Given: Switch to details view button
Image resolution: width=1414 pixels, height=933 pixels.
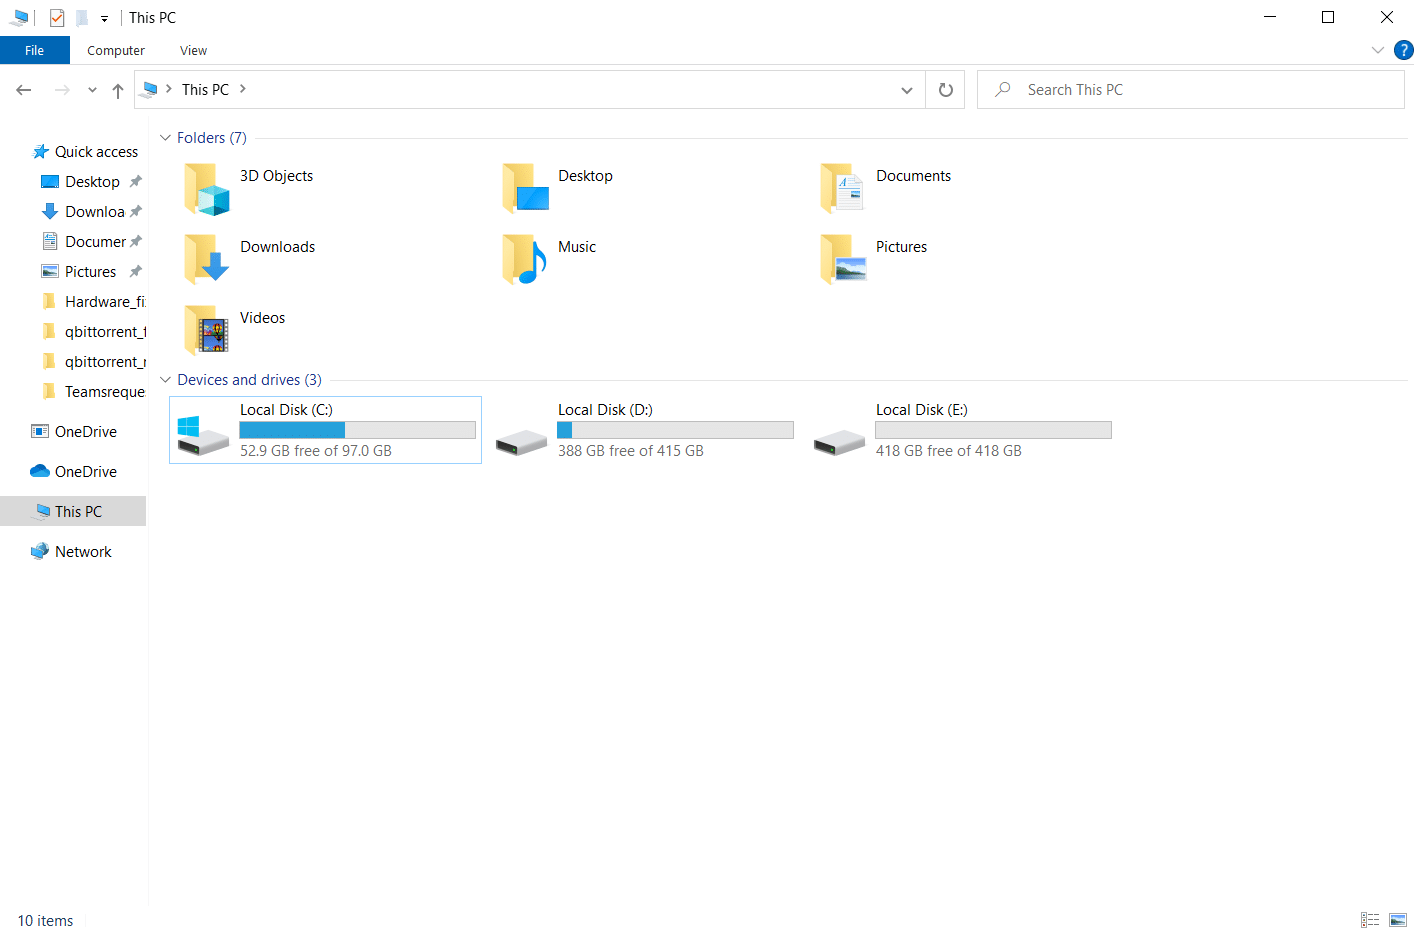Looking at the screenshot, I should [1370, 920].
